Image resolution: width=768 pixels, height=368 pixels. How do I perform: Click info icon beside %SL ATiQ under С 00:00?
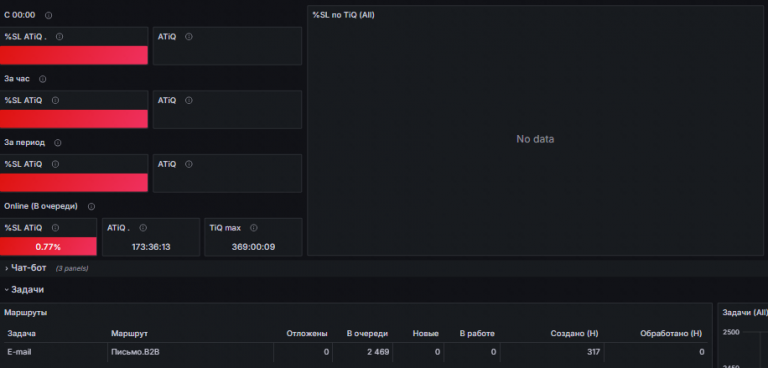59,37
